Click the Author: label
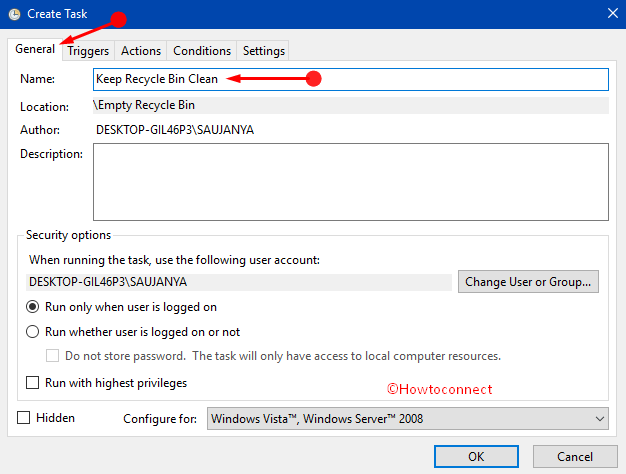The image size is (626, 474). pyautogui.click(x=40, y=130)
